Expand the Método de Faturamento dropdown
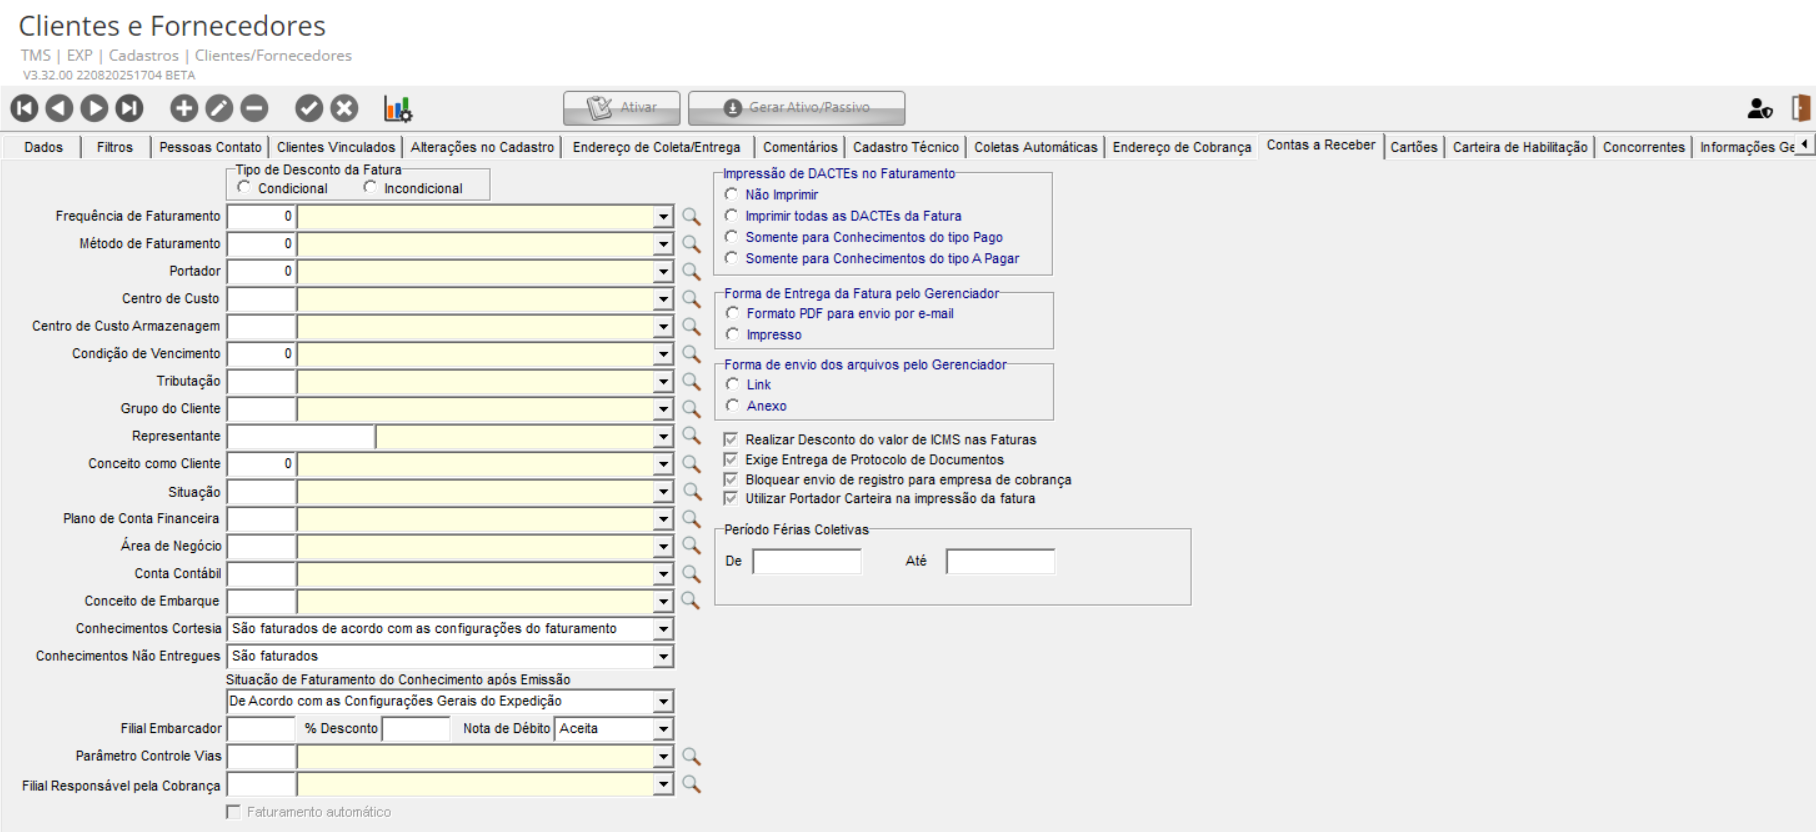The width and height of the screenshot is (1816, 832). point(663,244)
